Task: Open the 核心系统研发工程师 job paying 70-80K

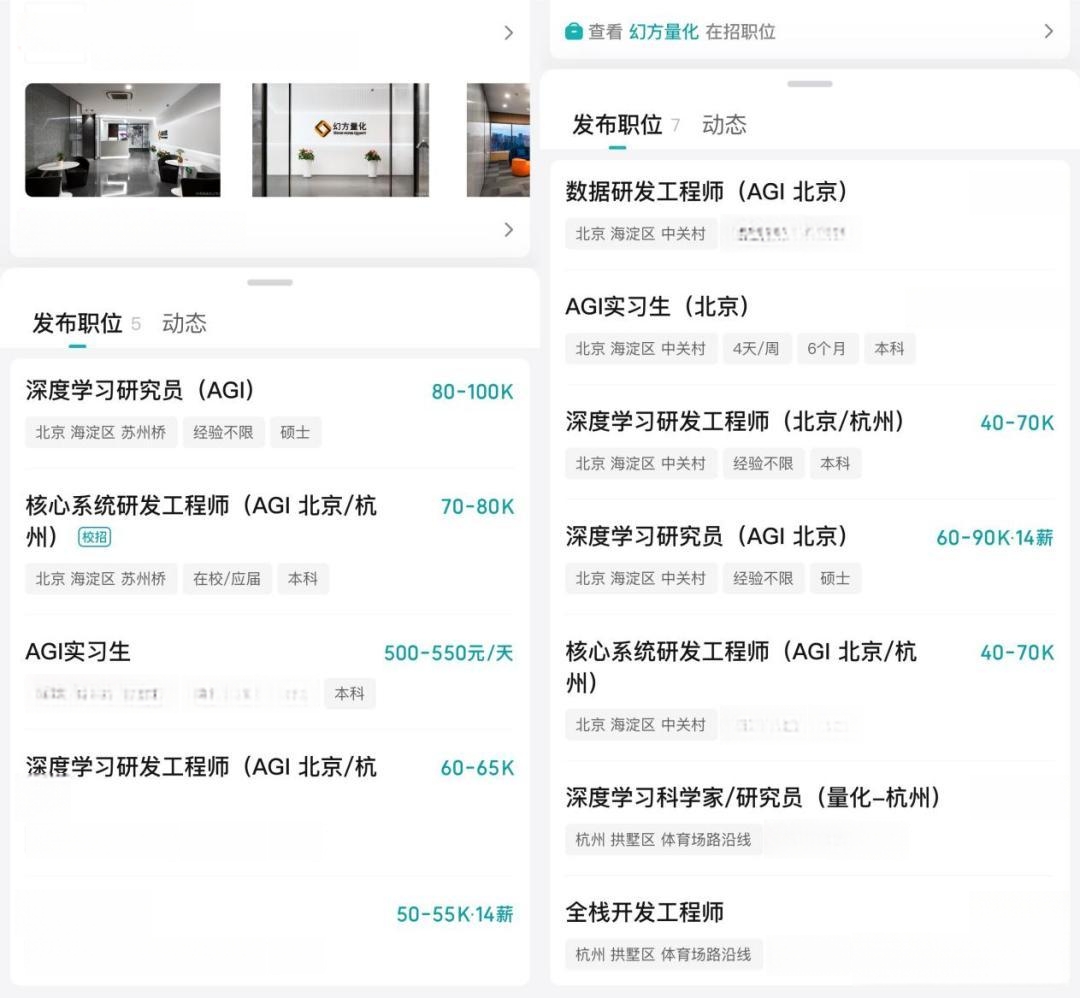Action: (201, 520)
